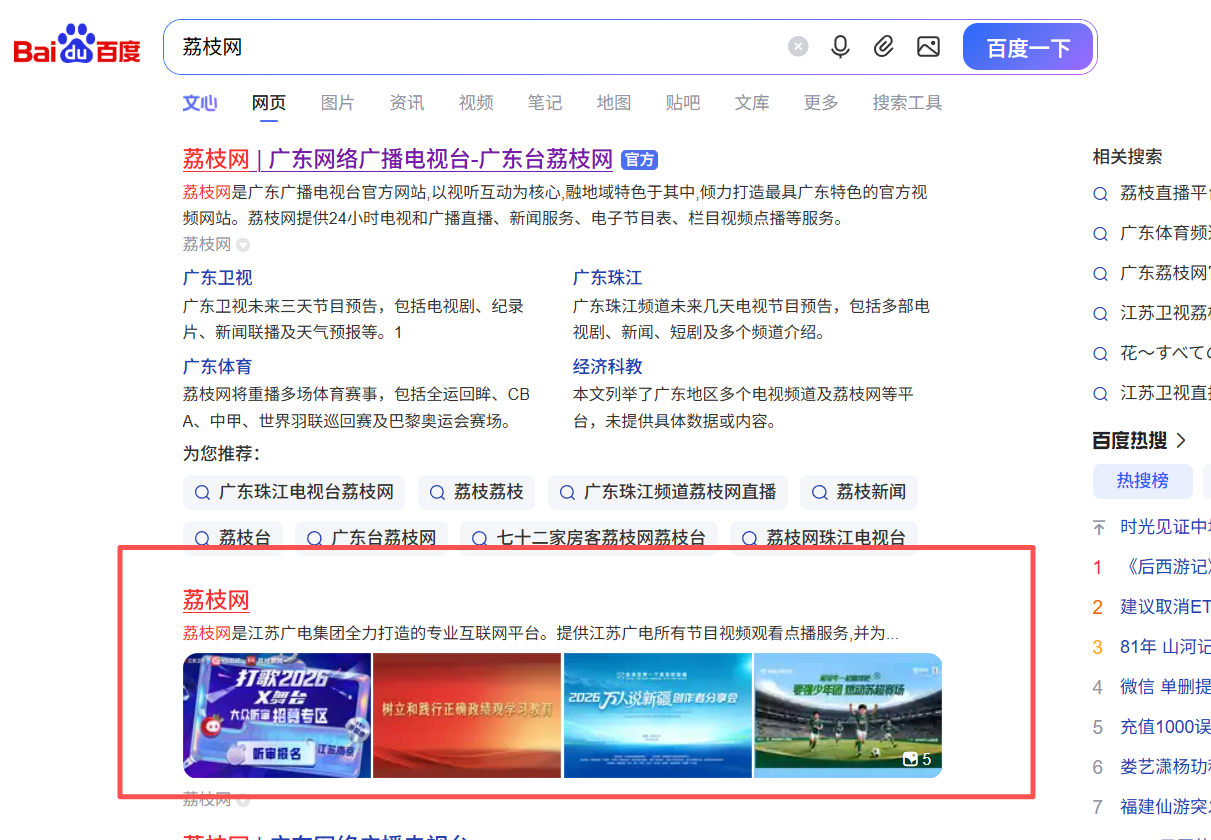This screenshot has height=840, width=1211.
Task: Select the 热搜榜 tab
Action: pos(1142,481)
